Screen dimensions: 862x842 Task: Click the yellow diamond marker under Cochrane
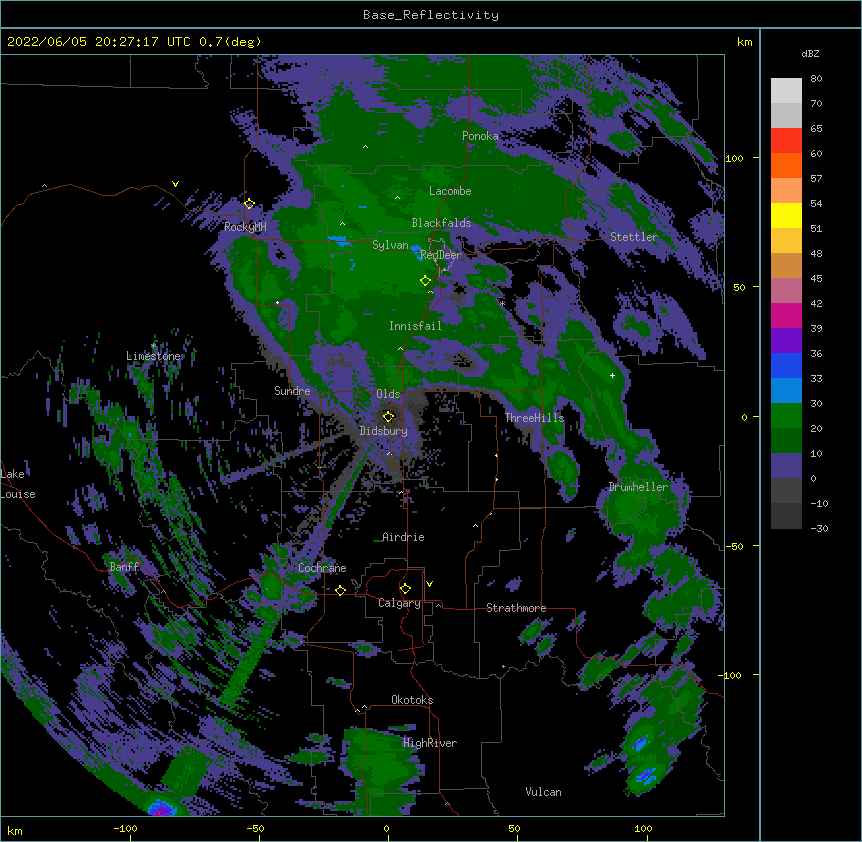(340, 590)
